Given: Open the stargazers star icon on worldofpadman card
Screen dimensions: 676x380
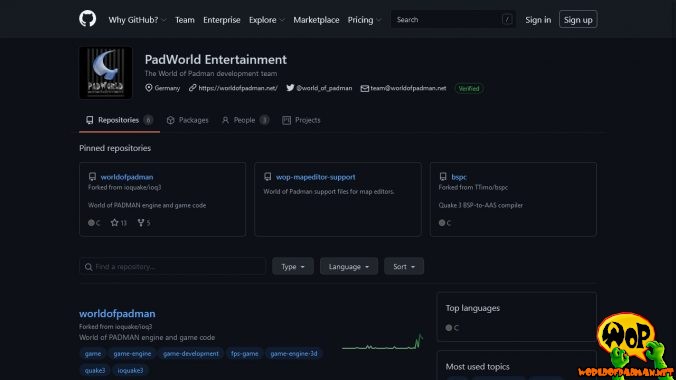Looking at the screenshot, I should pyautogui.click(x=114, y=223).
